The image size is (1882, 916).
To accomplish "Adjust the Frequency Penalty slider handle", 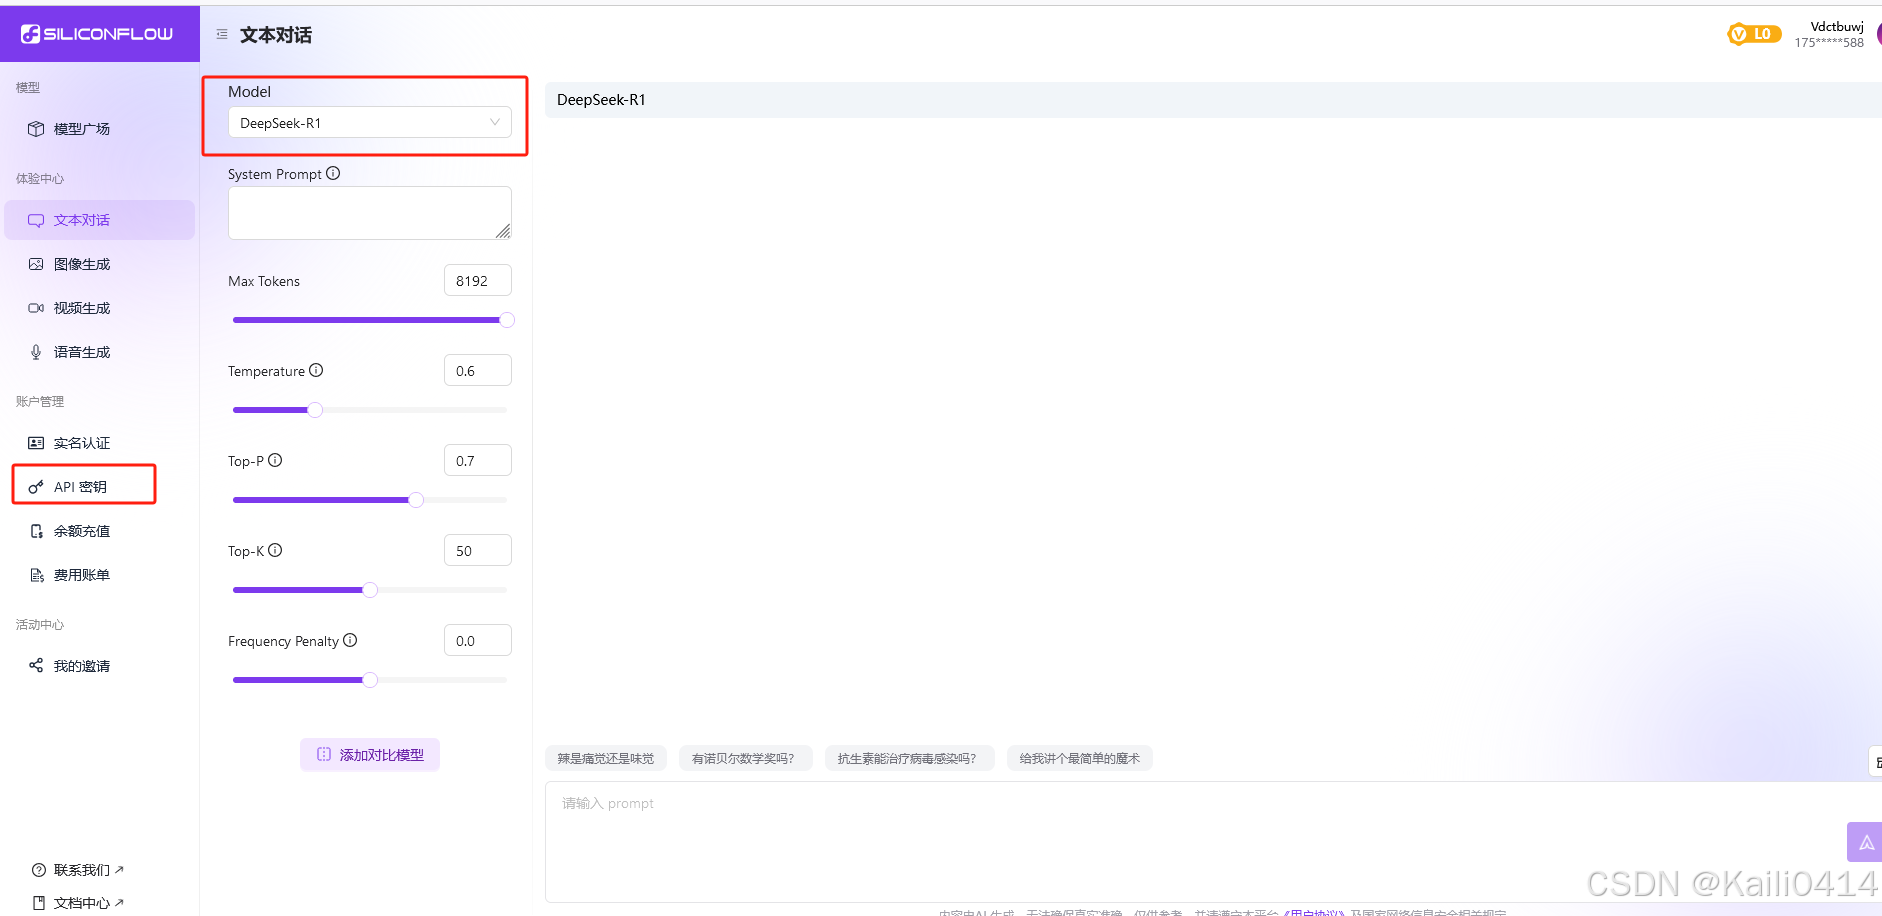I will tap(370, 680).
